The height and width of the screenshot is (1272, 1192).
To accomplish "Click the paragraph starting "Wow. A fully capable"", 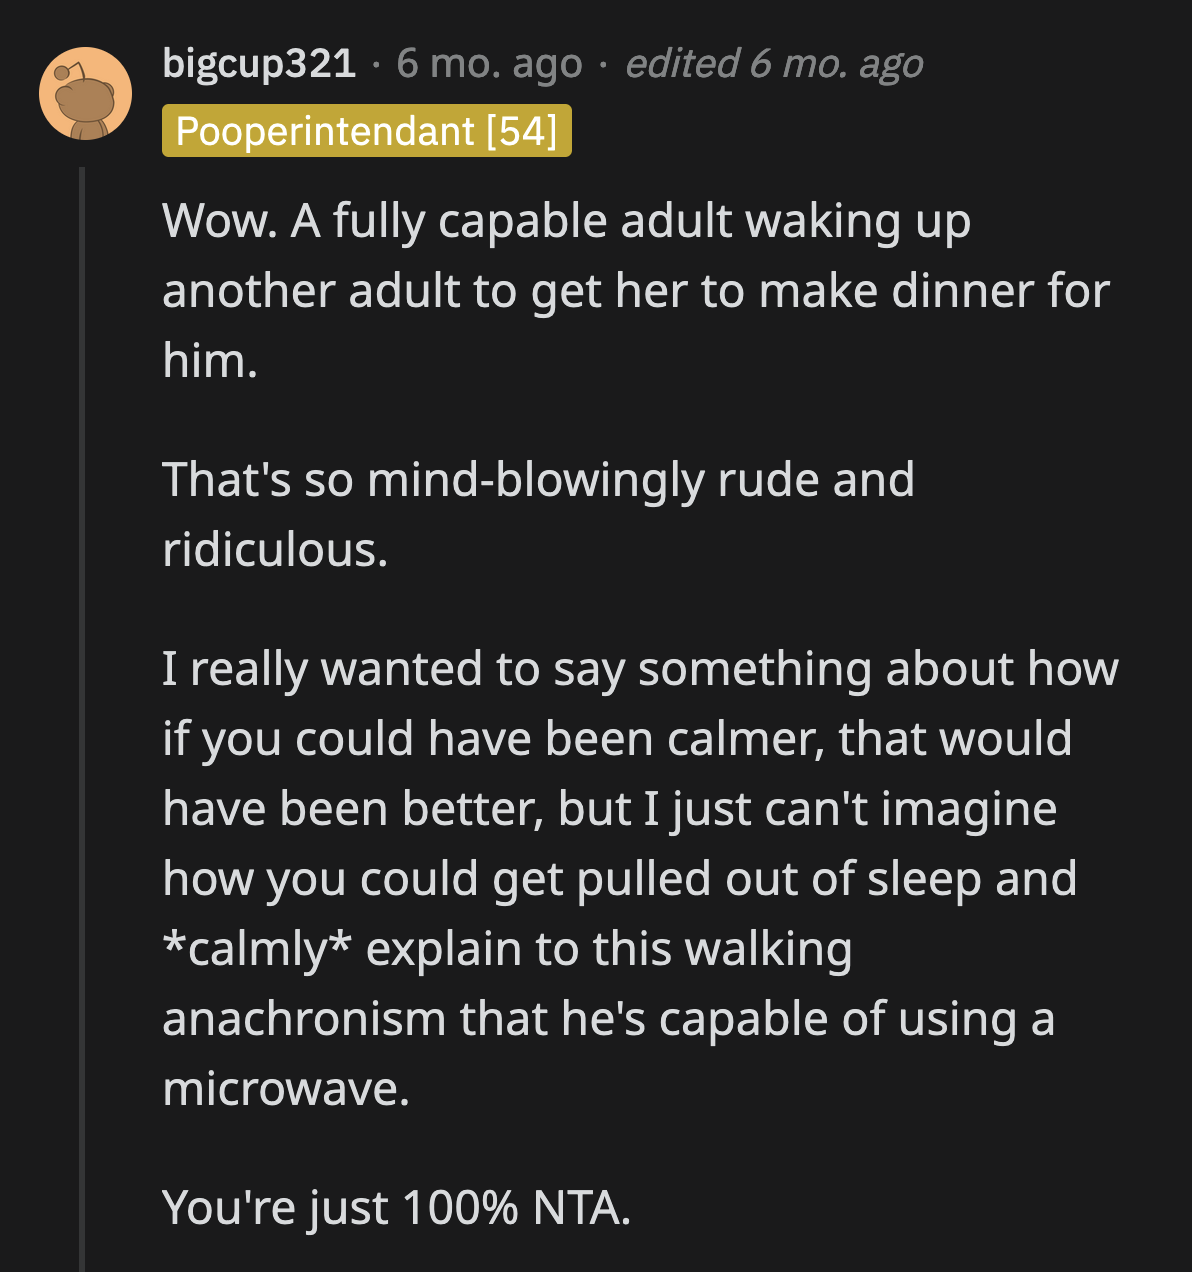I will point(636,290).
